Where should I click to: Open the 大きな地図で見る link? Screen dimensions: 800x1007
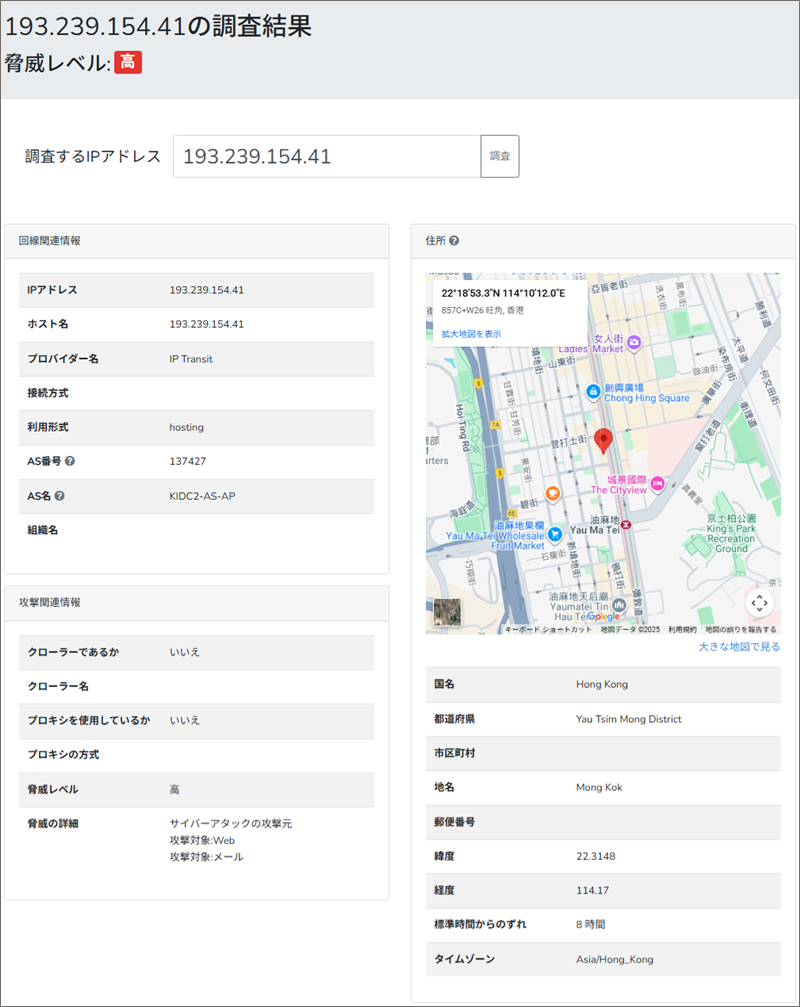[x=739, y=647]
